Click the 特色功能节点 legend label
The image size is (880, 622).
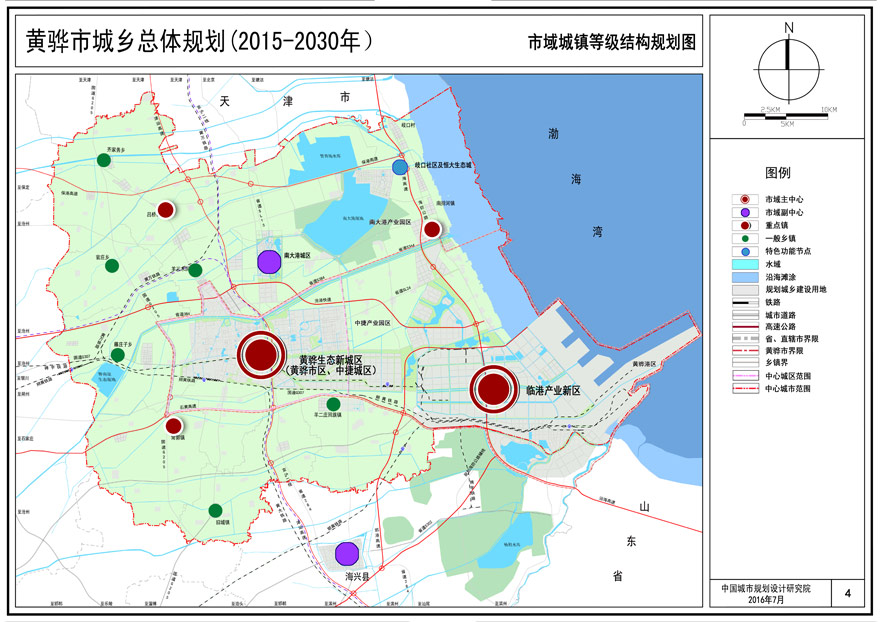788,251
